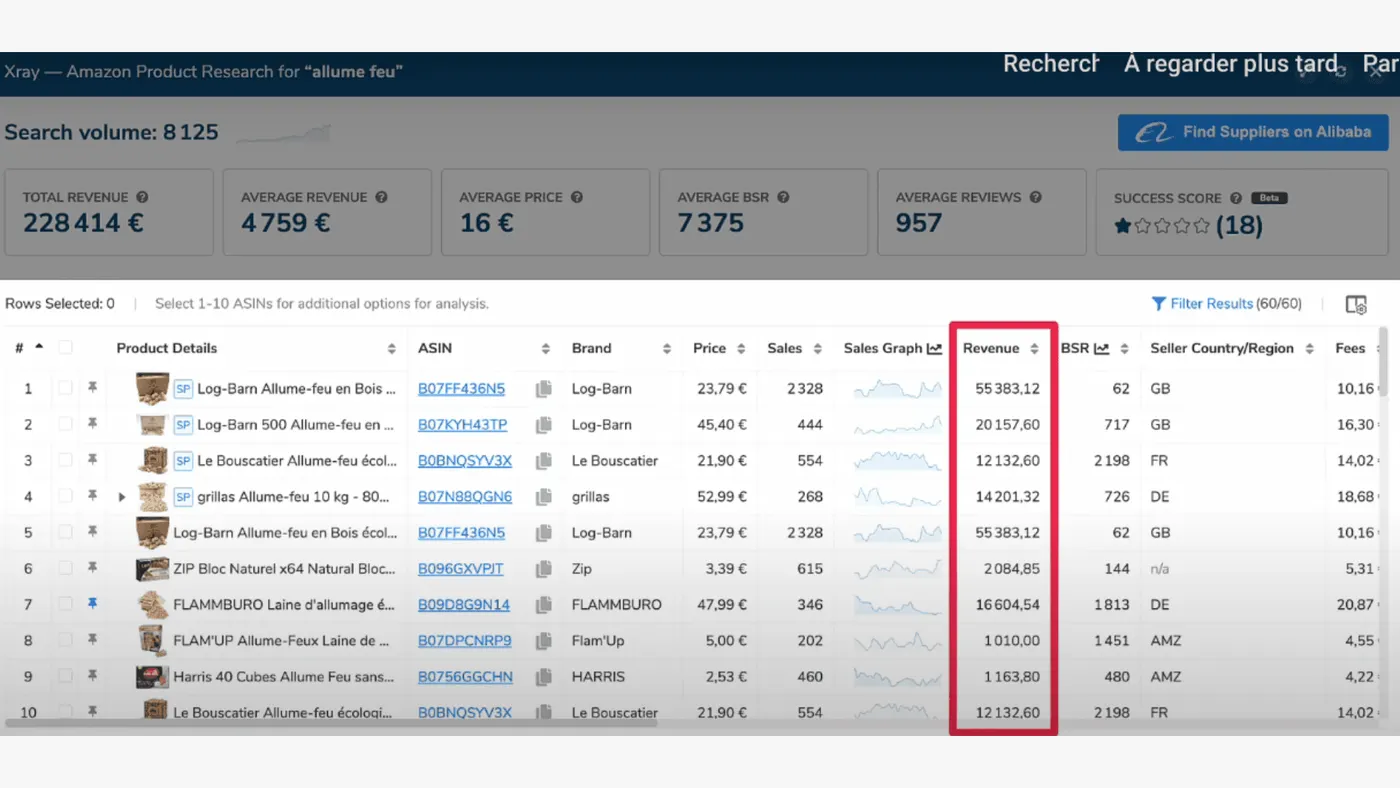The height and width of the screenshot is (788, 1400).
Task: Click Success Score star rating
Action: (x=1162, y=226)
